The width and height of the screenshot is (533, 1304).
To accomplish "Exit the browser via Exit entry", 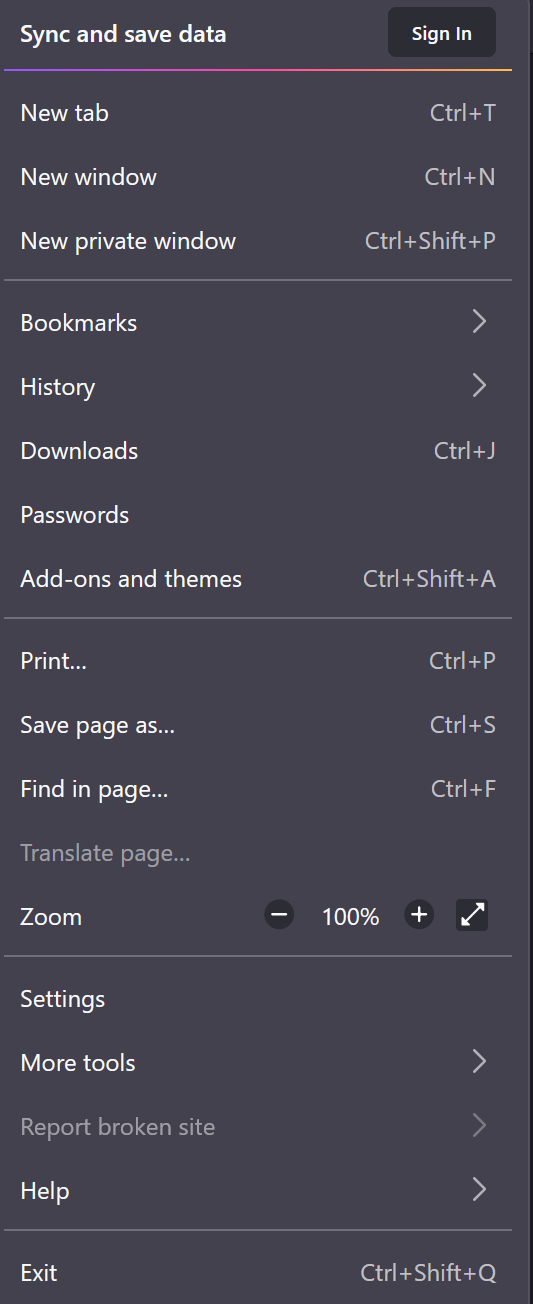I will coord(258,1273).
